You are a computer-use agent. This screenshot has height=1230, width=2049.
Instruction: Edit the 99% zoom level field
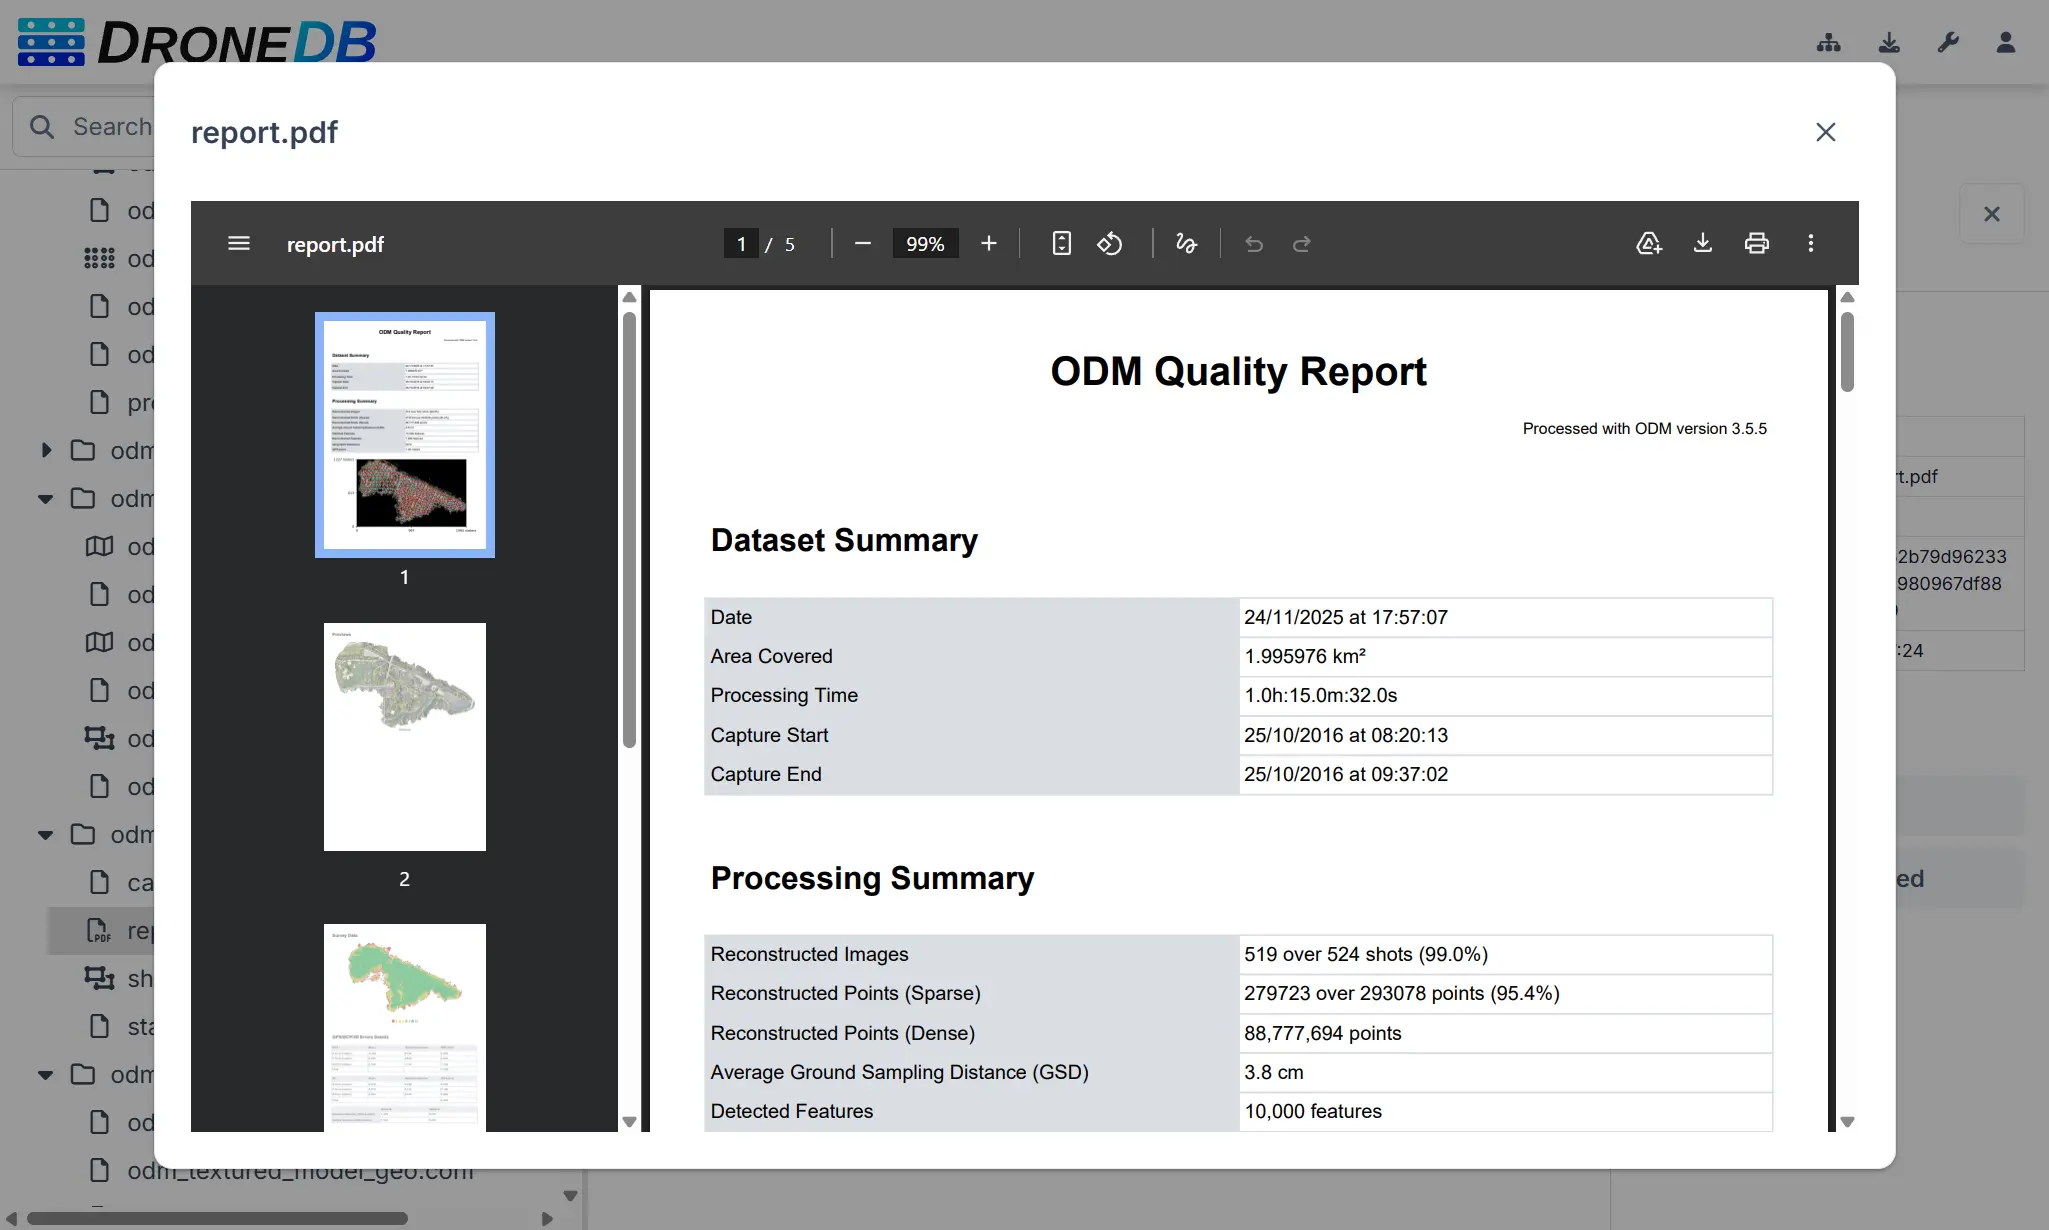pos(924,244)
